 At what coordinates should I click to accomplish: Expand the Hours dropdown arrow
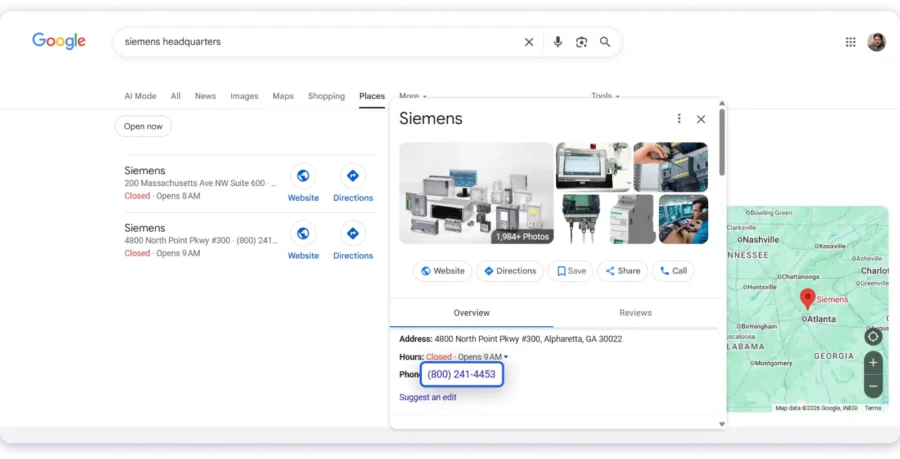click(506, 357)
